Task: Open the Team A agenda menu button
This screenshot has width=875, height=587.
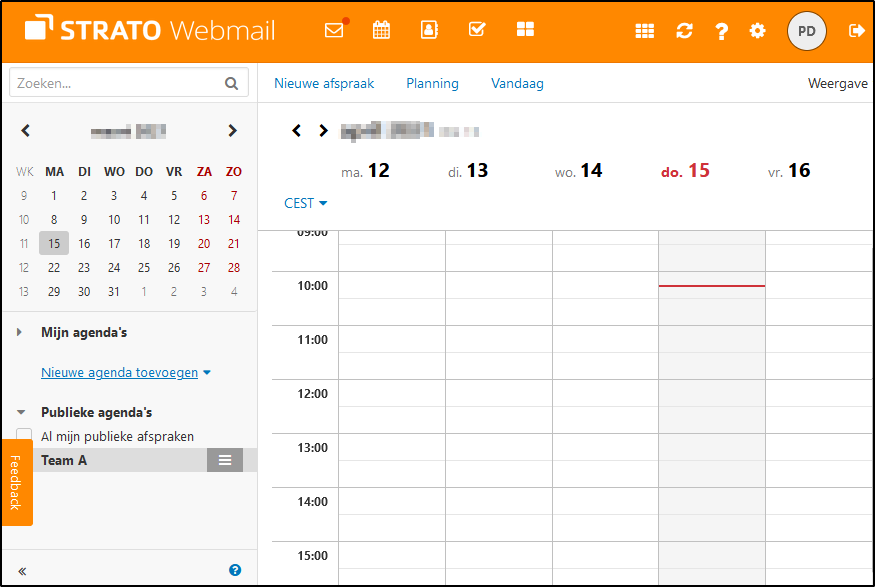Action: click(x=225, y=460)
